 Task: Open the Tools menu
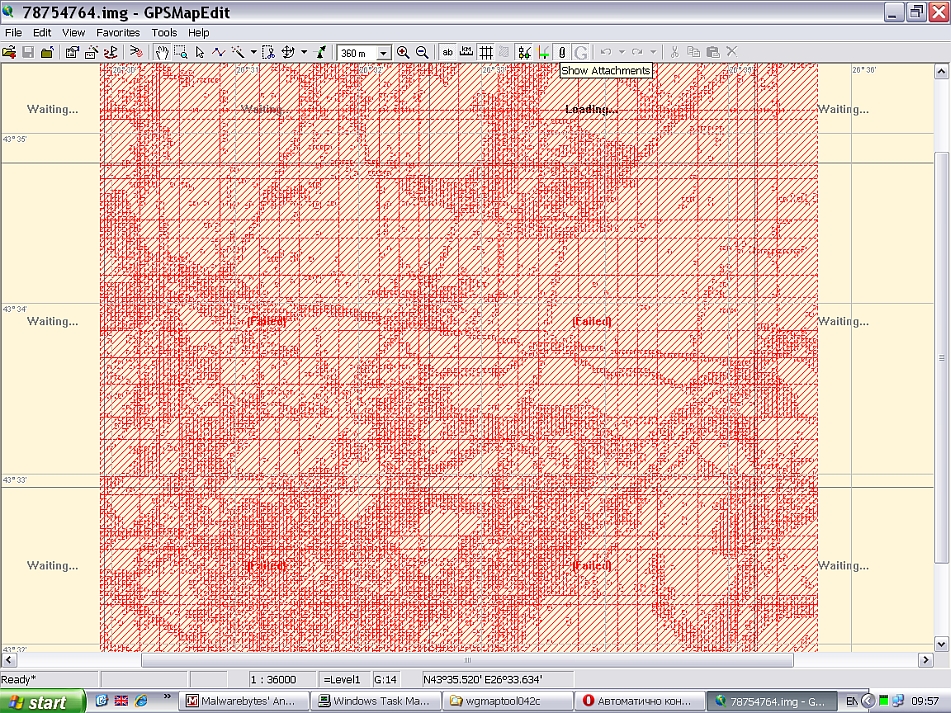pyautogui.click(x=164, y=32)
